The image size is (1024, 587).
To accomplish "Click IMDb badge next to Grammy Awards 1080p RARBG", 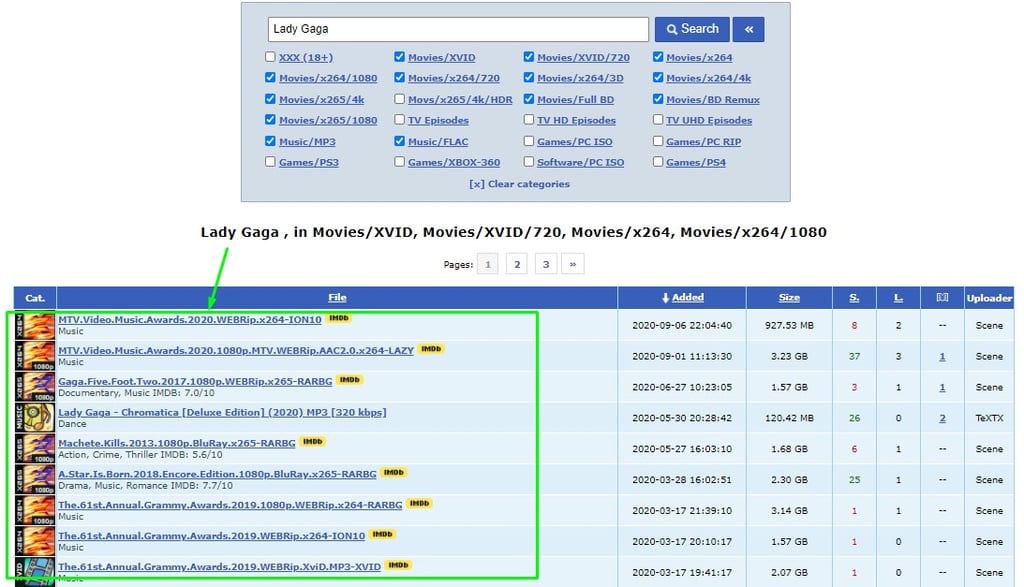I will coord(419,503).
